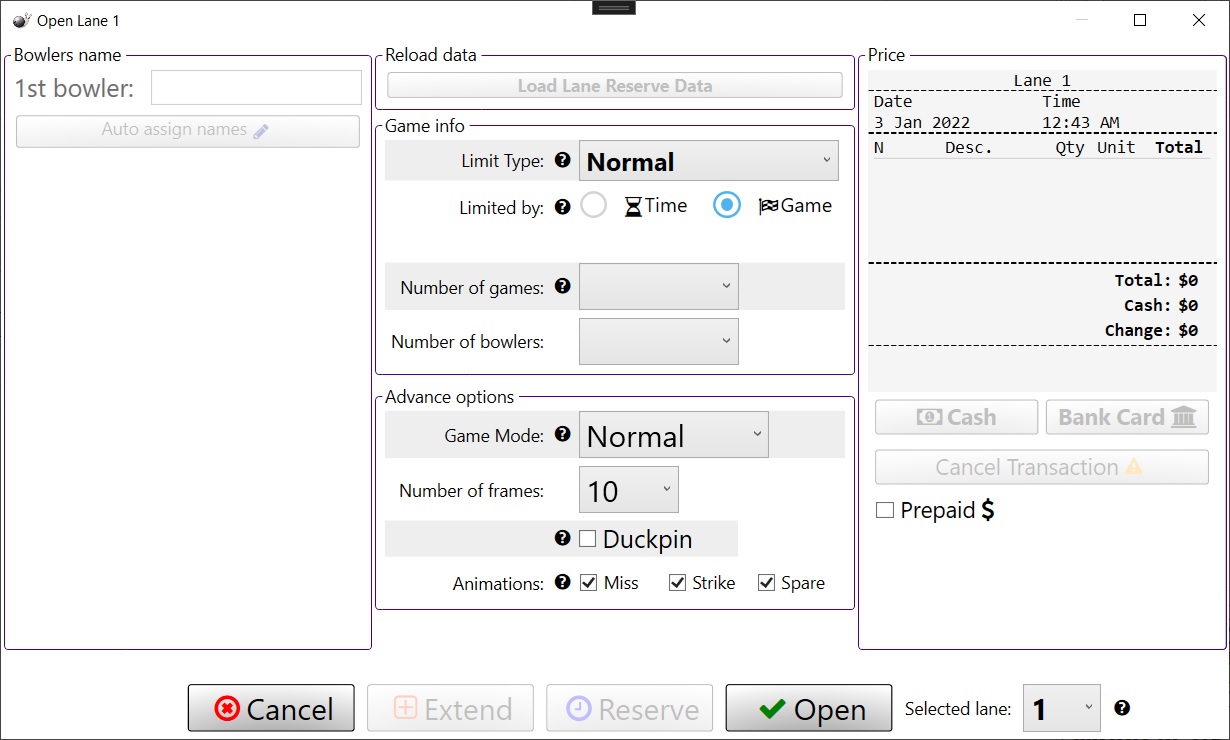This screenshot has height=740, width=1230.
Task: Tick the Prepaid checkbox
Action: coord(884,510)
